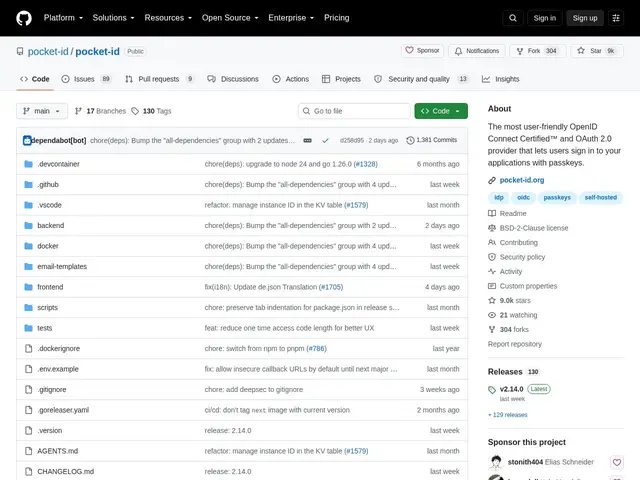The image size is (640, 480).
Task: Switch to the Actions tab
Action: coord(291,79)
